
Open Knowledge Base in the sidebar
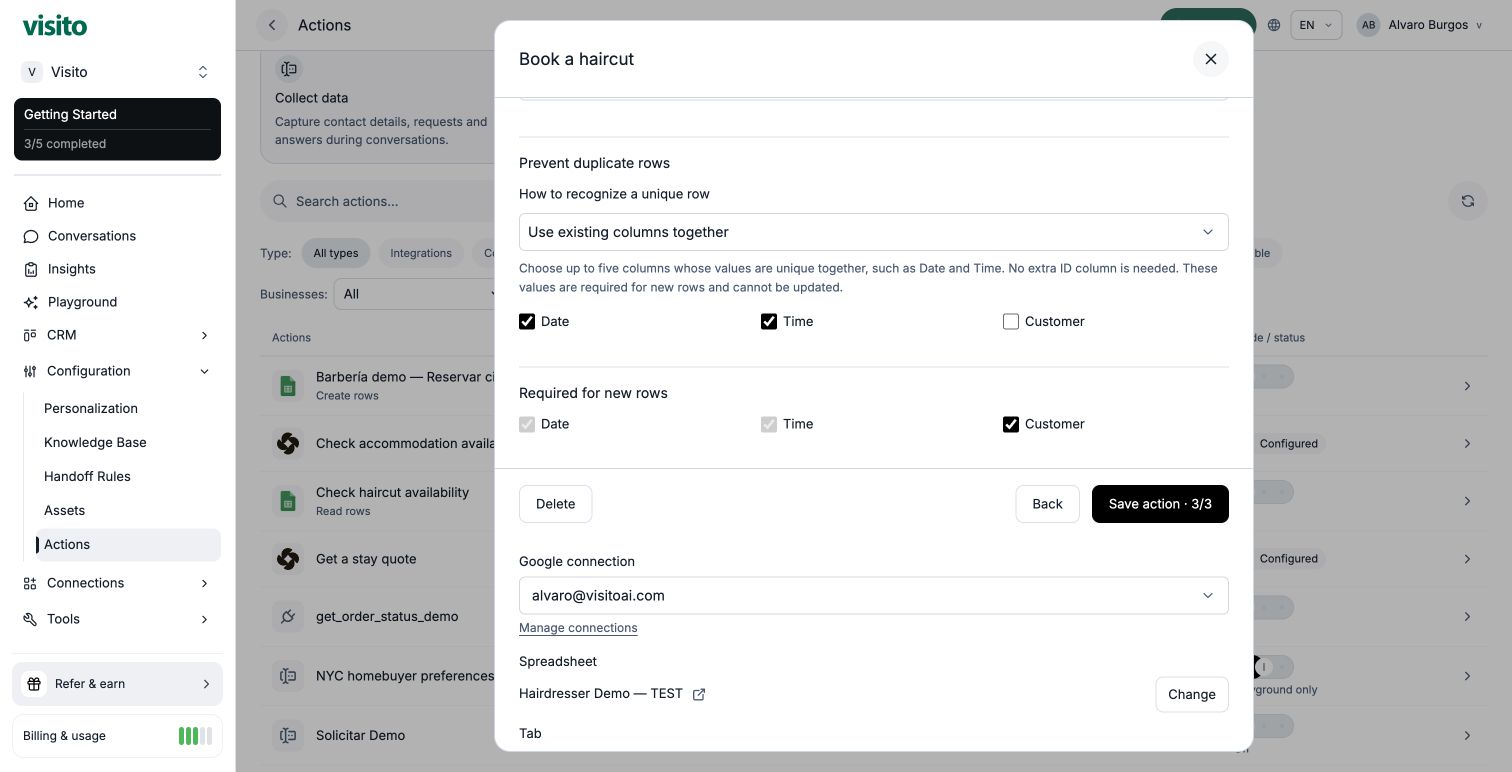point(128,442)
